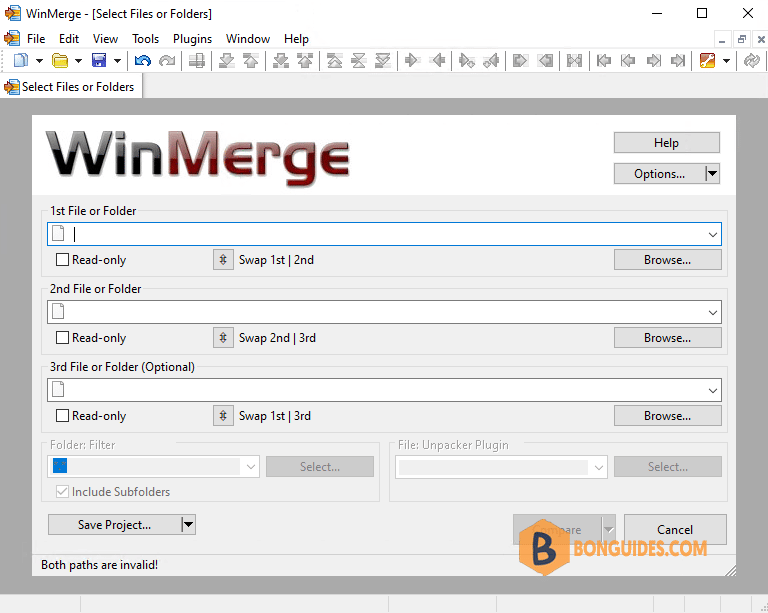Jump to First Difference icon
Screen dimensions: 768x613
[x=335, y=61]
